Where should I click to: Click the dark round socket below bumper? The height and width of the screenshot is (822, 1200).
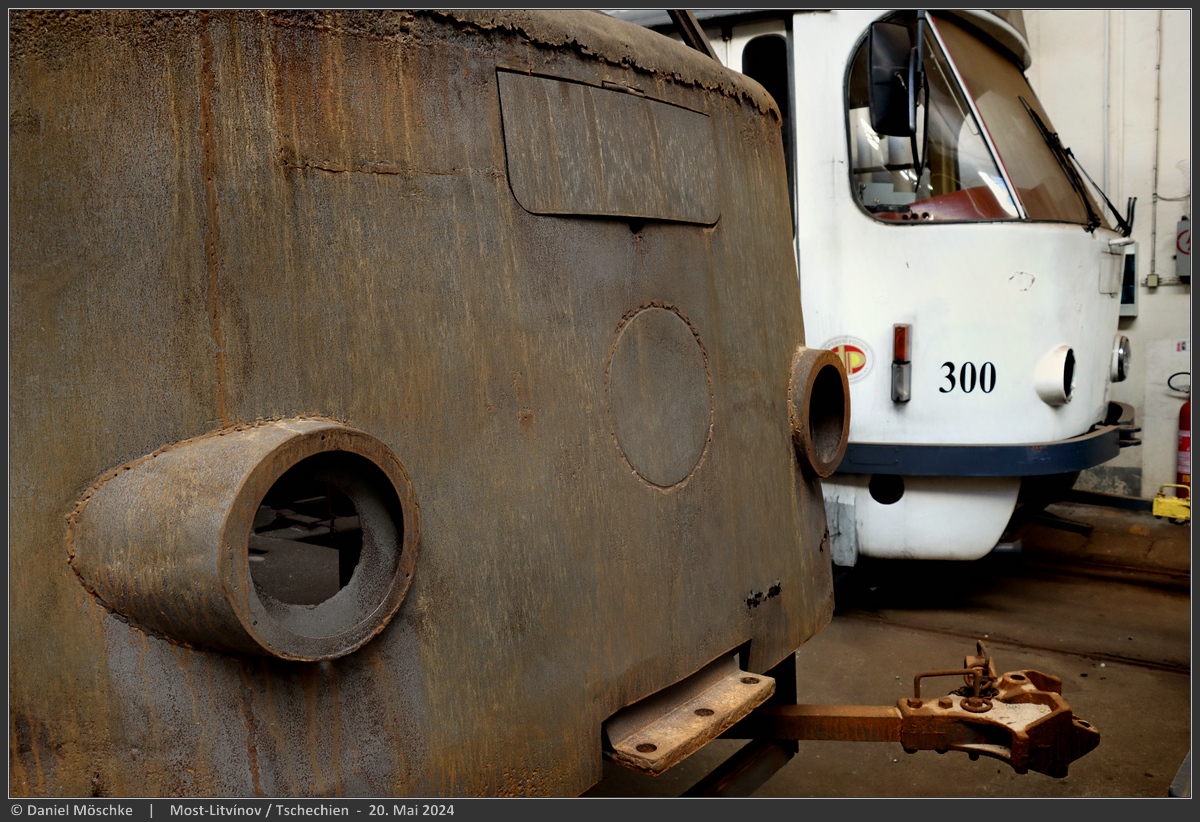(885, 488)
